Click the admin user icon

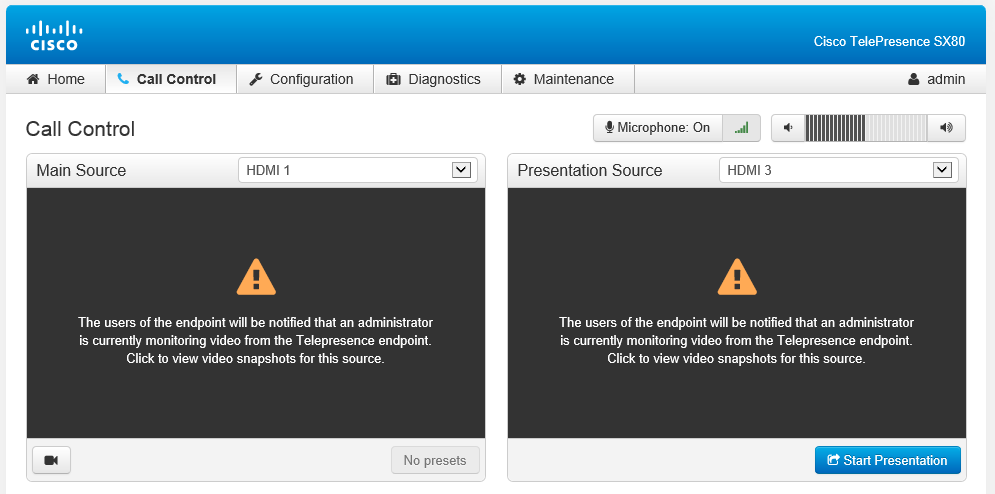(913, 79)
